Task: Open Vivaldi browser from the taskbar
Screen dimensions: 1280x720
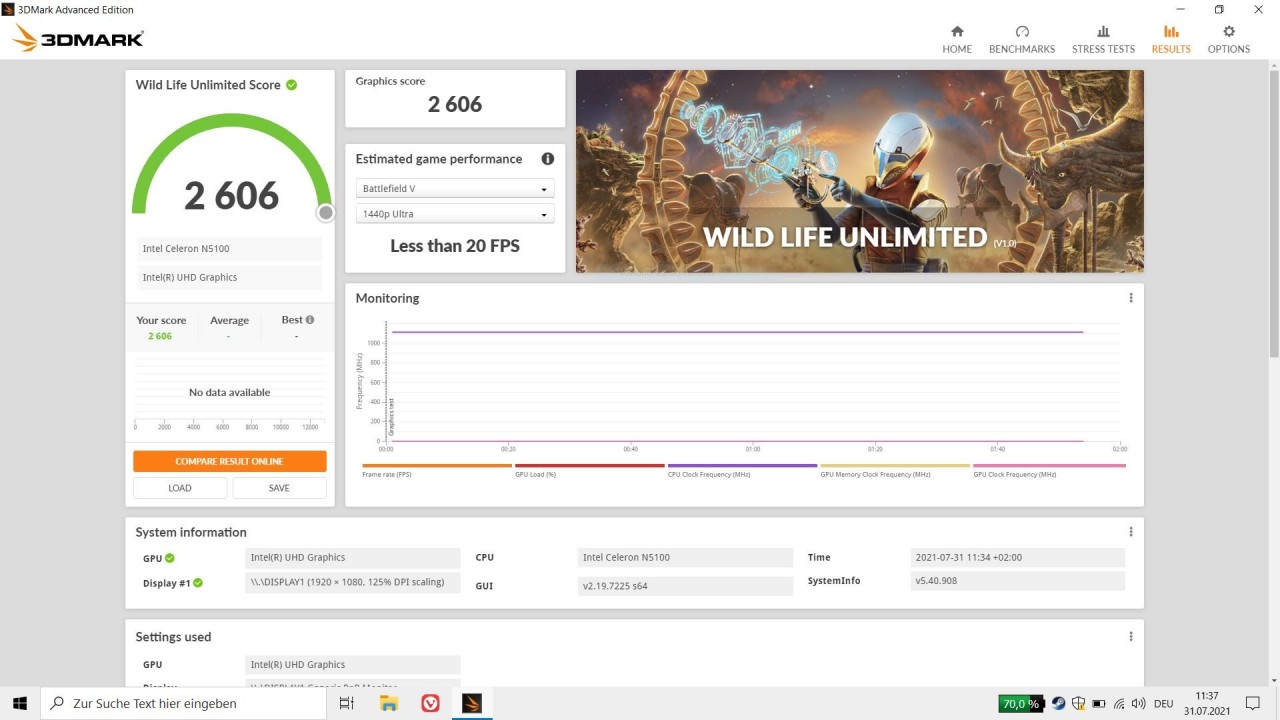Action: (430, 703)
